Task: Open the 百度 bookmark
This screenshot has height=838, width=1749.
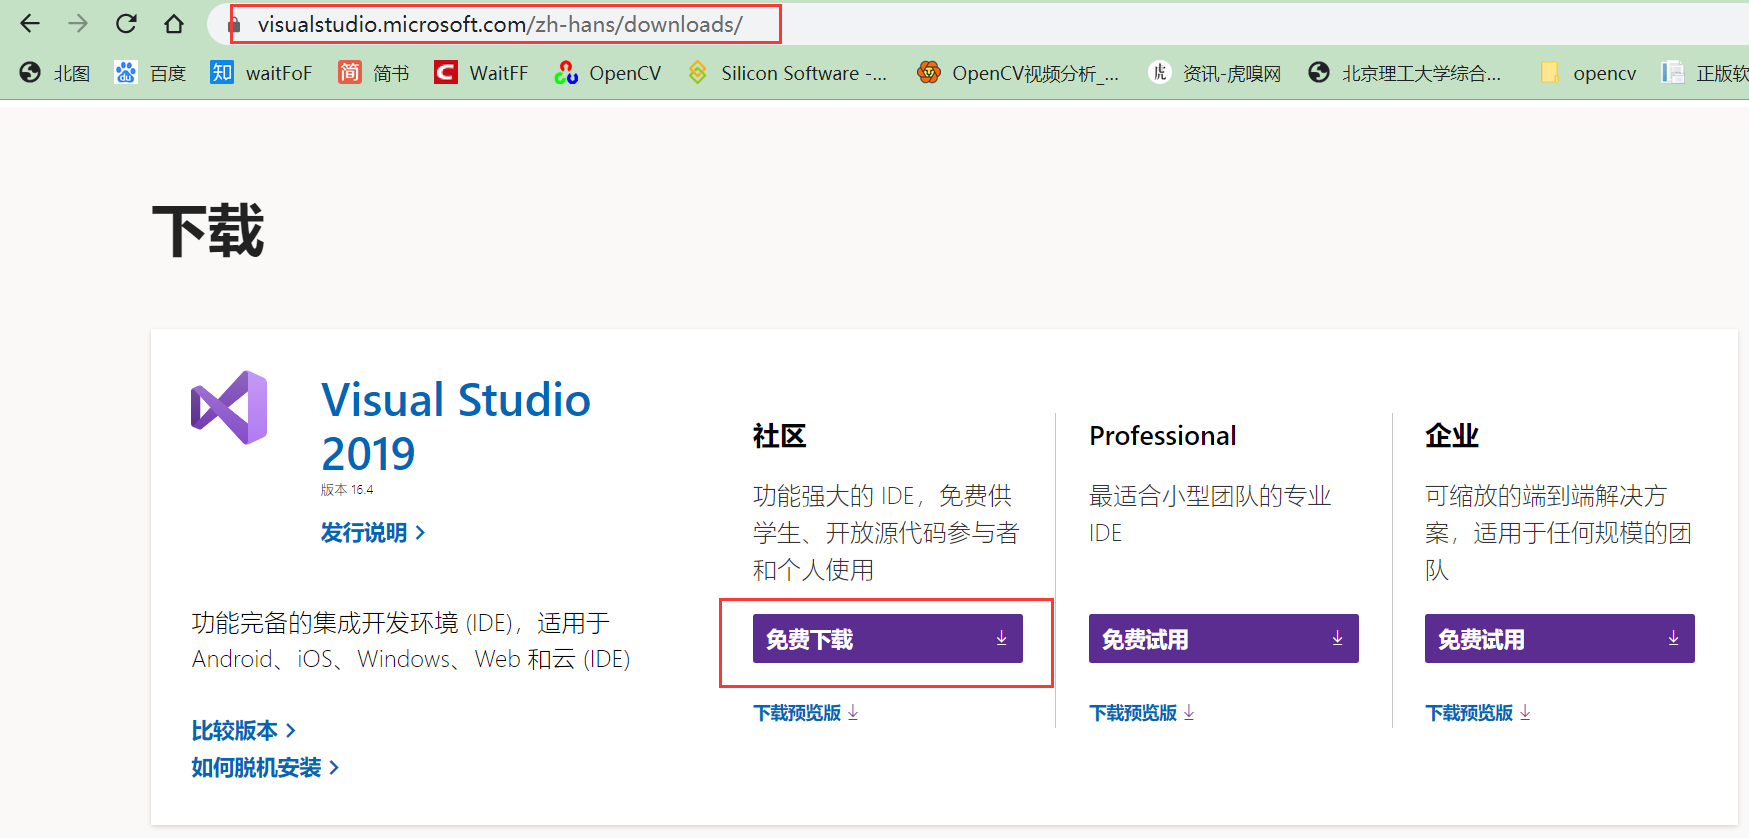Action: coord(150,72)
